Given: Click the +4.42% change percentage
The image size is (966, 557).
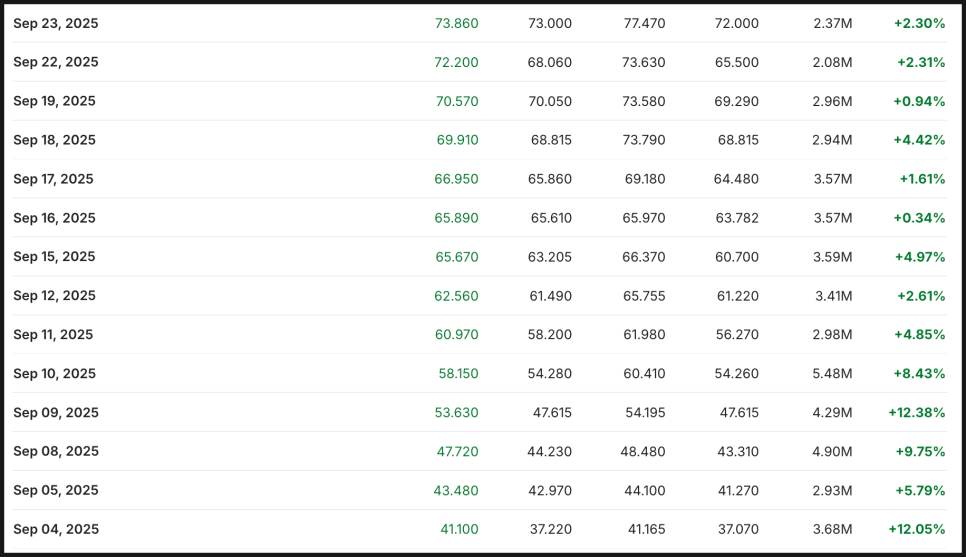Looking at the screenshot, I should pos(919,140).
